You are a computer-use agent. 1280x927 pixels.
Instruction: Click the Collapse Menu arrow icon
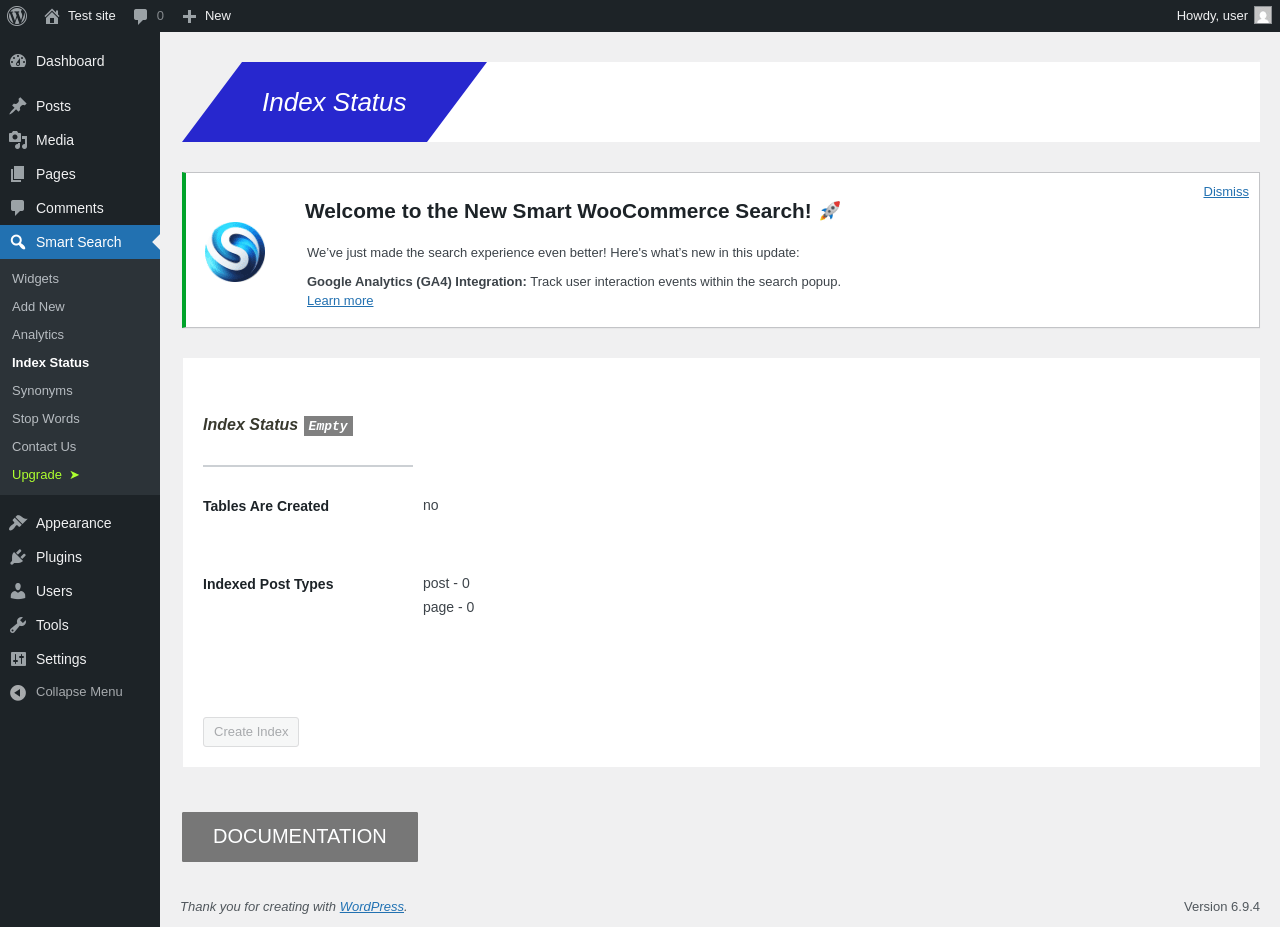click(18, 692)
